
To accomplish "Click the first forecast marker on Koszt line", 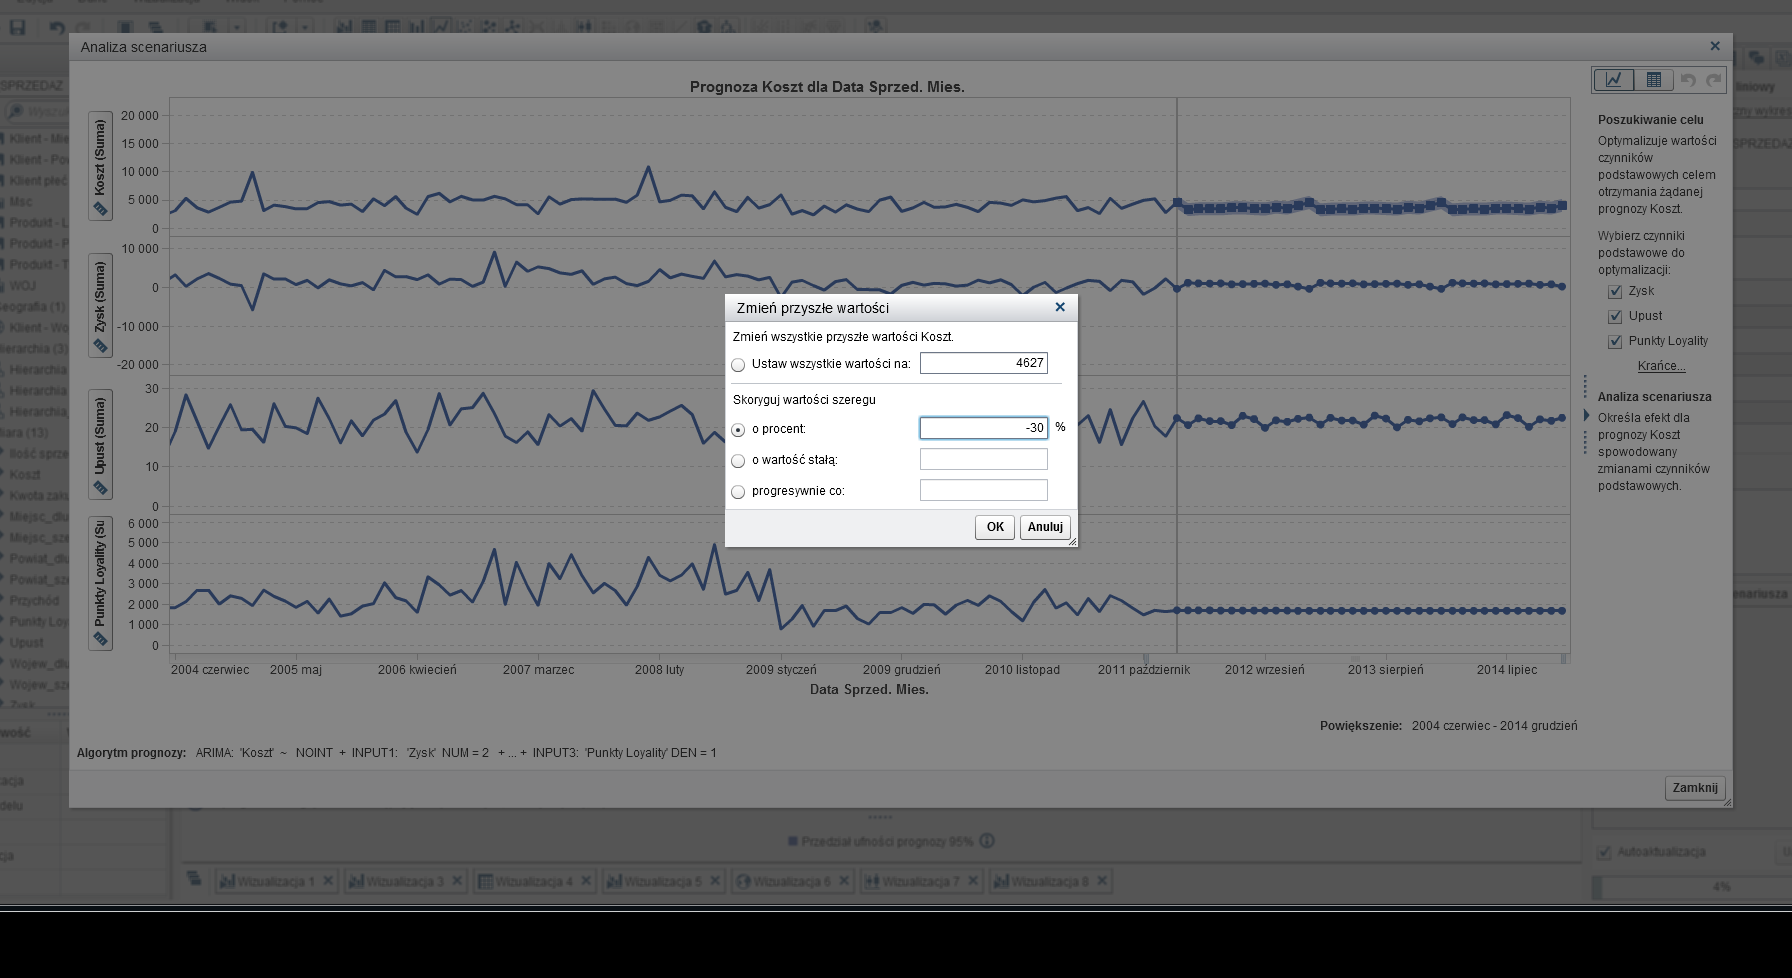I will (1177, 203).
